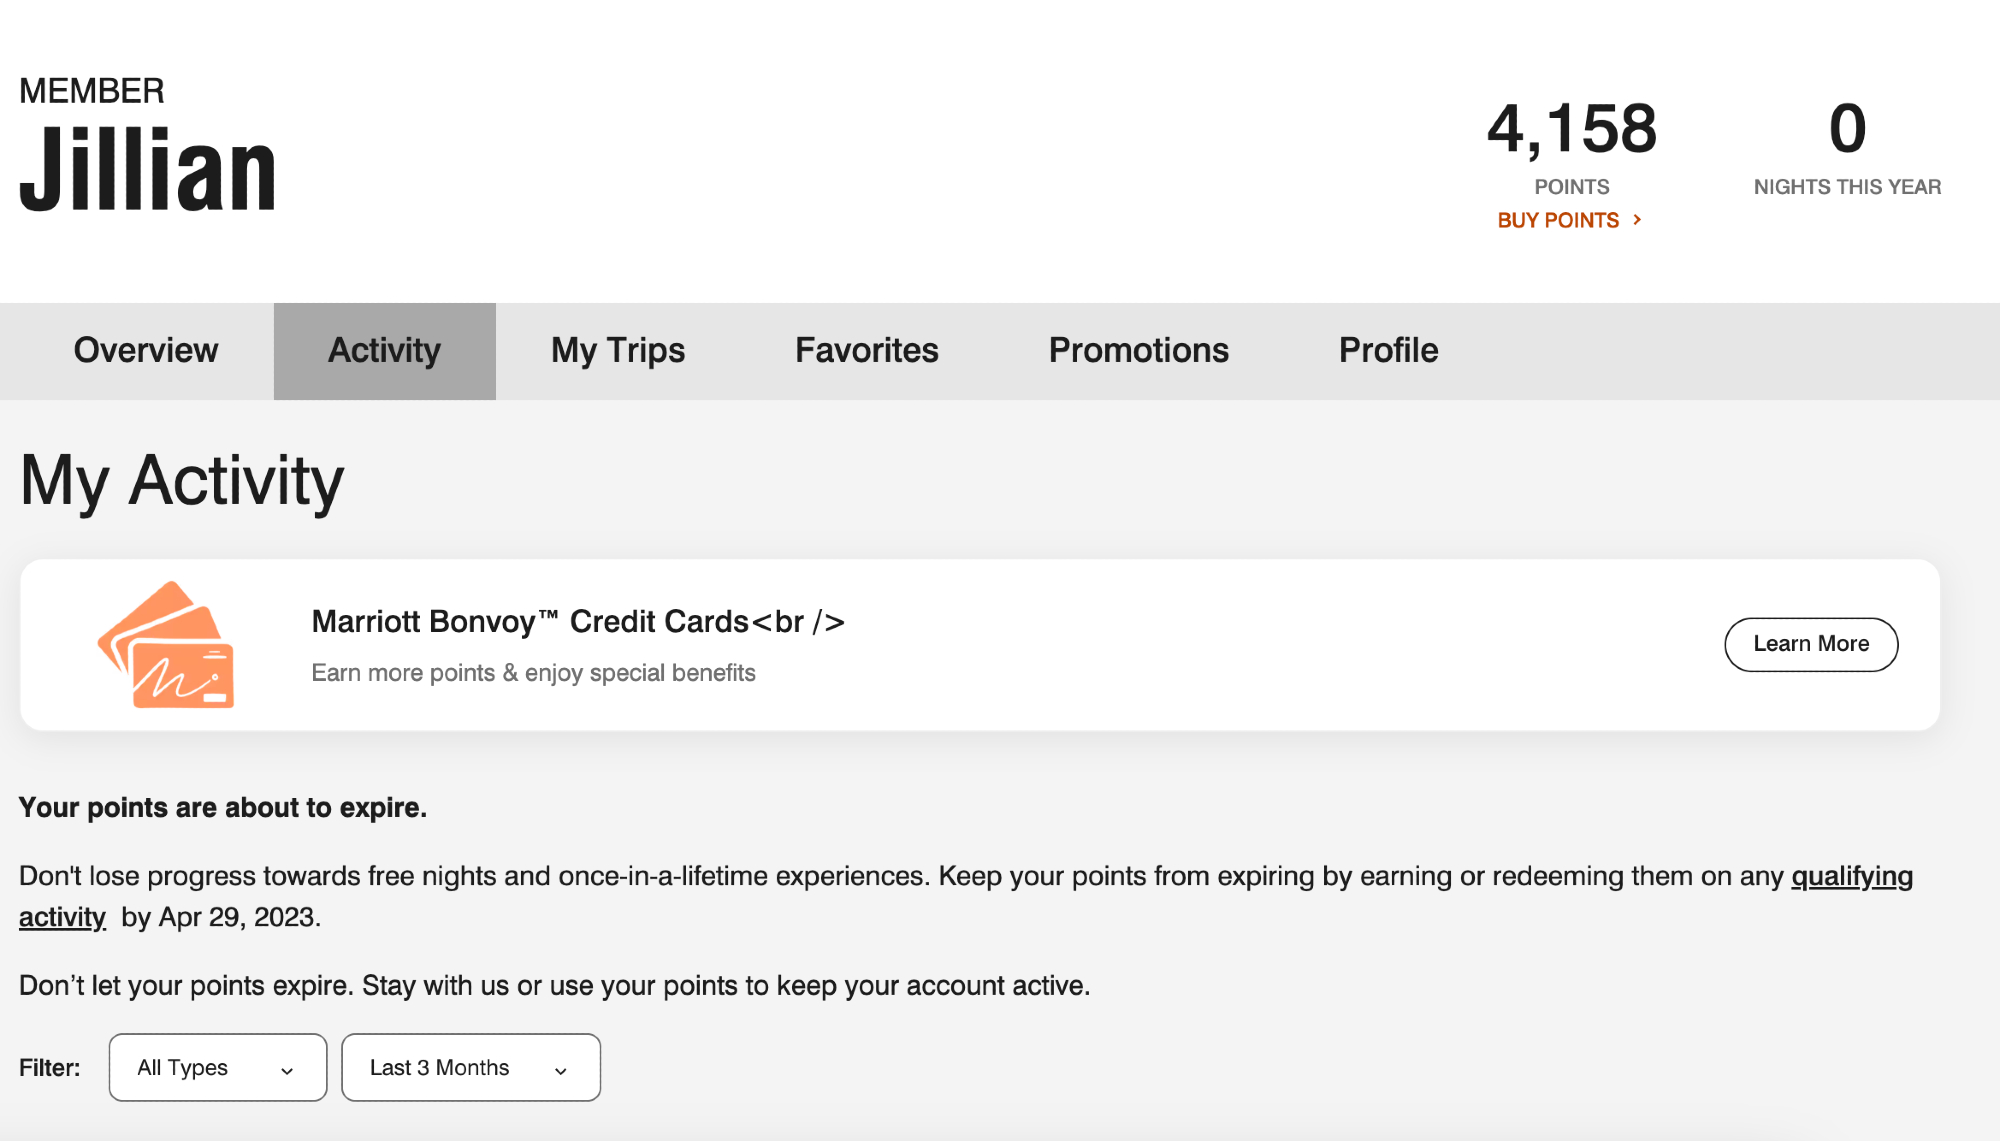Viewport: 2000px width, 1141px height.
Task: Click the Nights This Year count
Action: pos(1847,129)
